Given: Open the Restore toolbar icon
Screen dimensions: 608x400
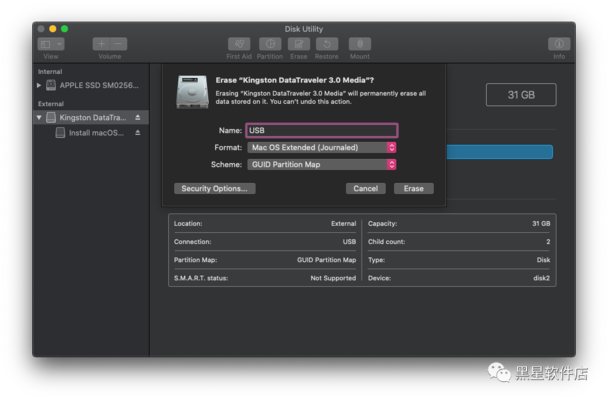Looking at the screenshot, I should pos(326,44).
